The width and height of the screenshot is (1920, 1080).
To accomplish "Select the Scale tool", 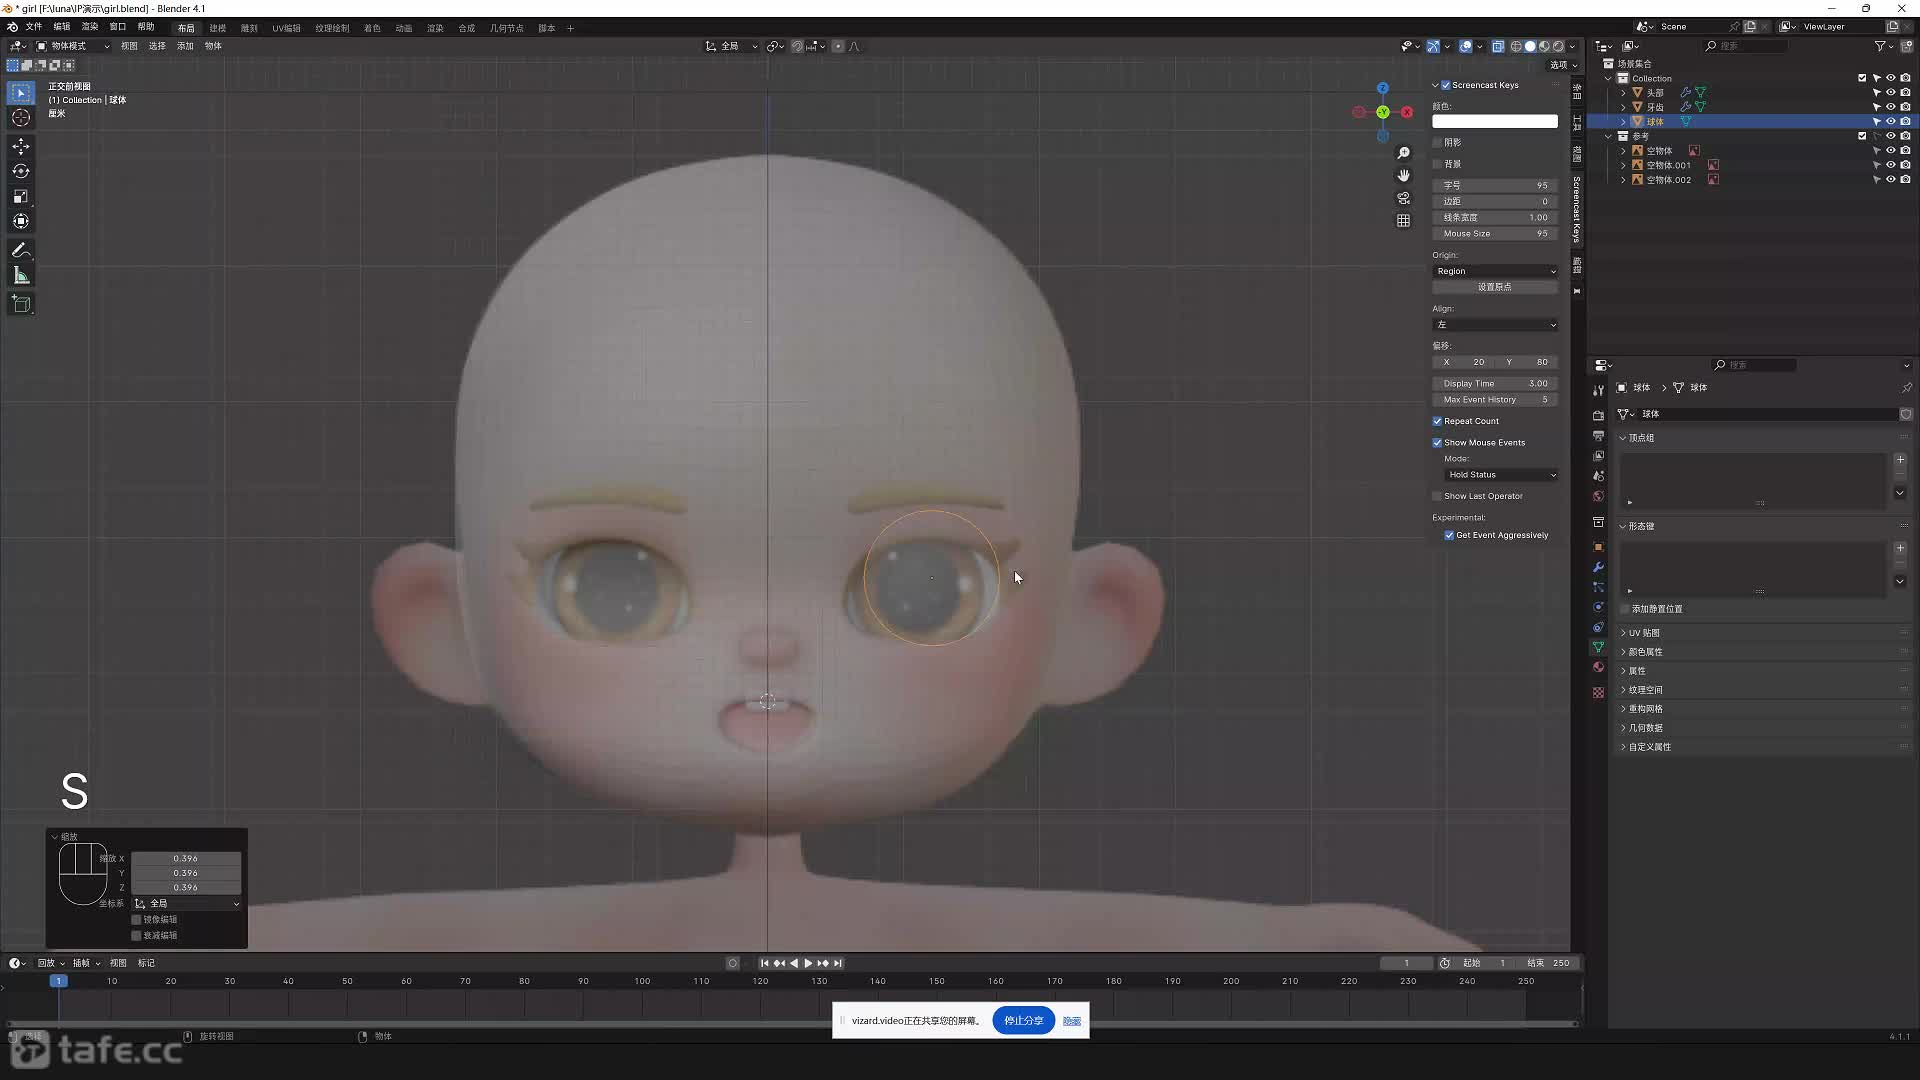I will click(x=21, y=196).
